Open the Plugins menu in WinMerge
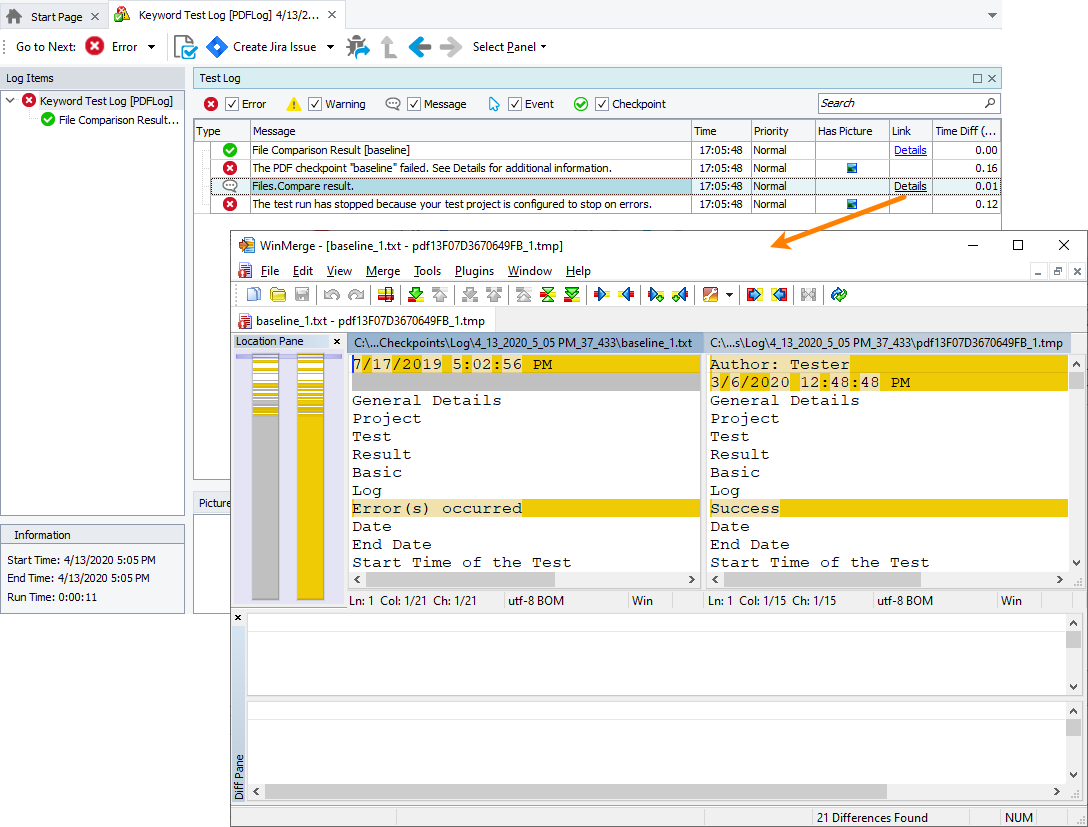Screen dimensions: 1088x827 pos(474,271)
